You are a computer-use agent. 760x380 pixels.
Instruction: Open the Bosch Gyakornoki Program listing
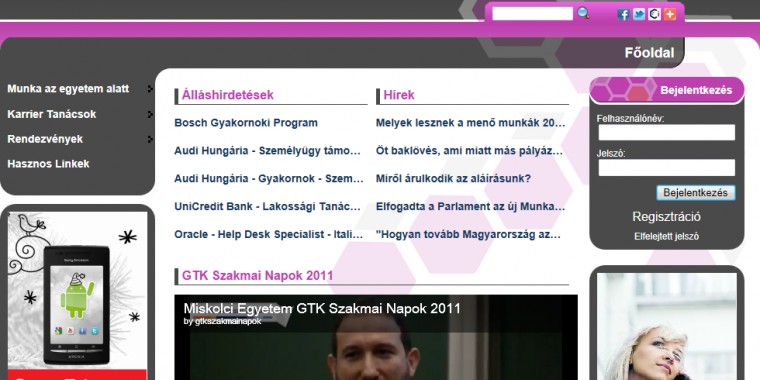click(246, 123)
